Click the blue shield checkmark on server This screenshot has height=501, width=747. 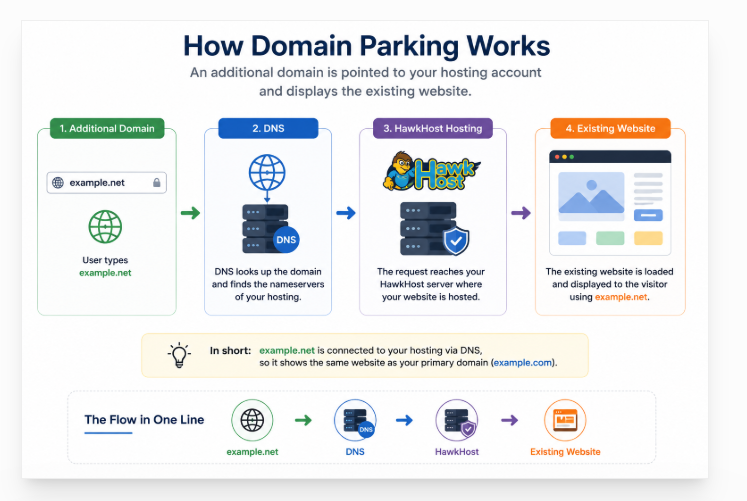(x=456, y=241)
